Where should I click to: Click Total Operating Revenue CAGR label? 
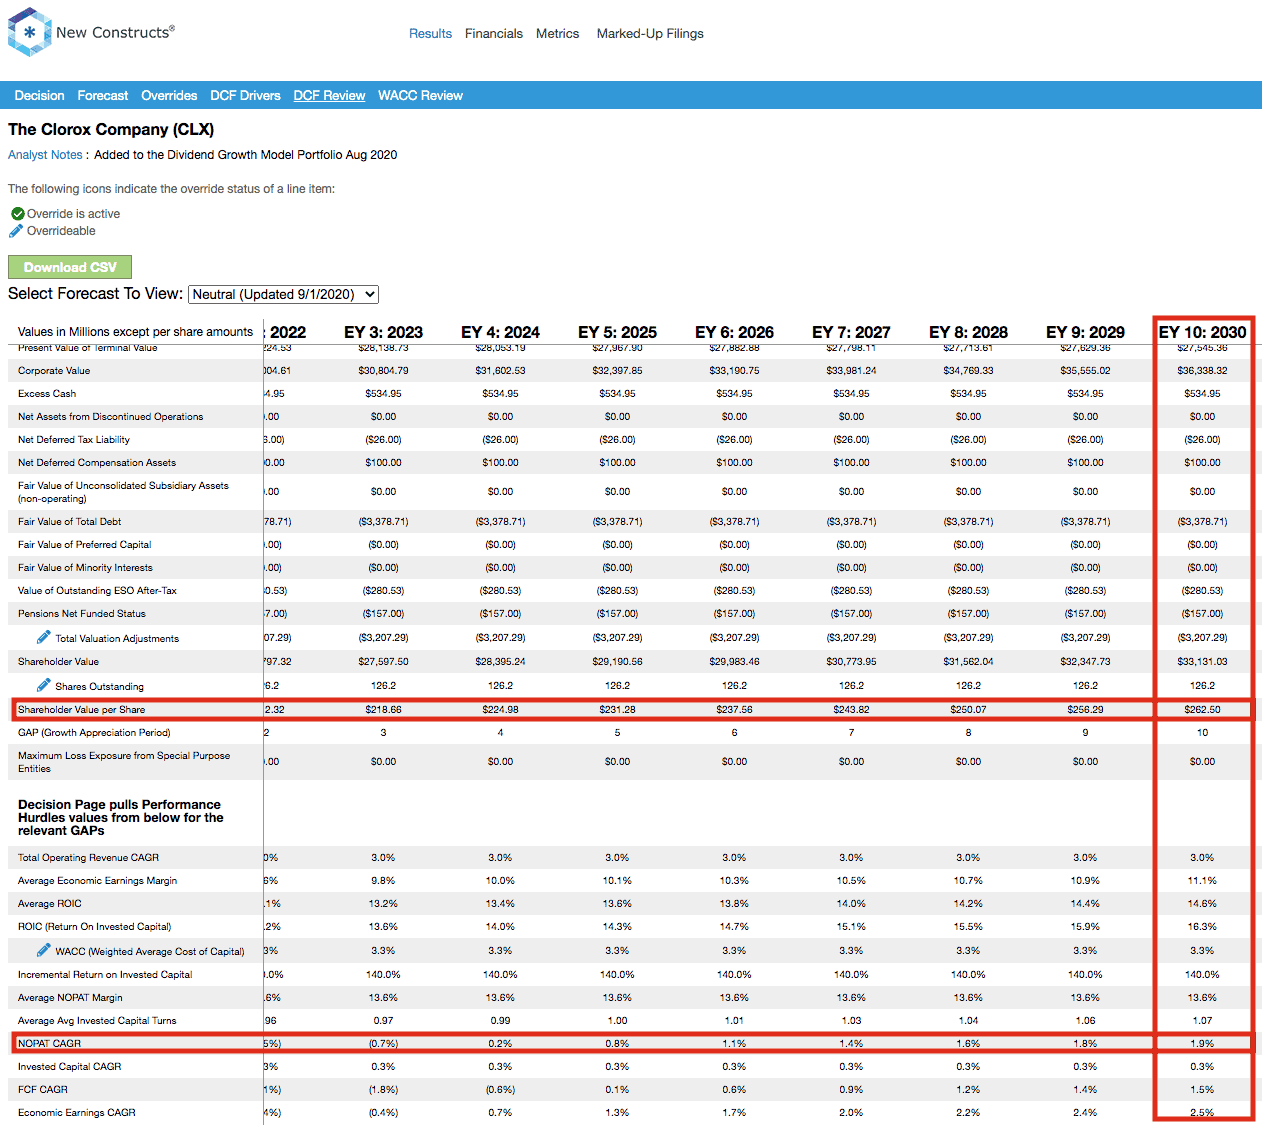click(88, 858)
